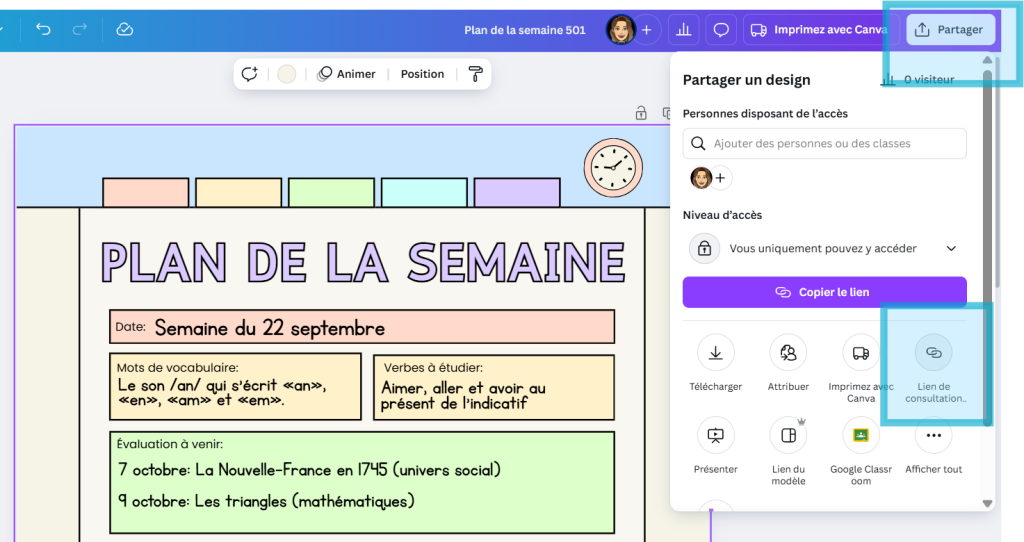Click Lien de consultation icon
Image resolution: width=1024 pixels, height=542 pixels.
pyautogui.click(x=934, y=353)
